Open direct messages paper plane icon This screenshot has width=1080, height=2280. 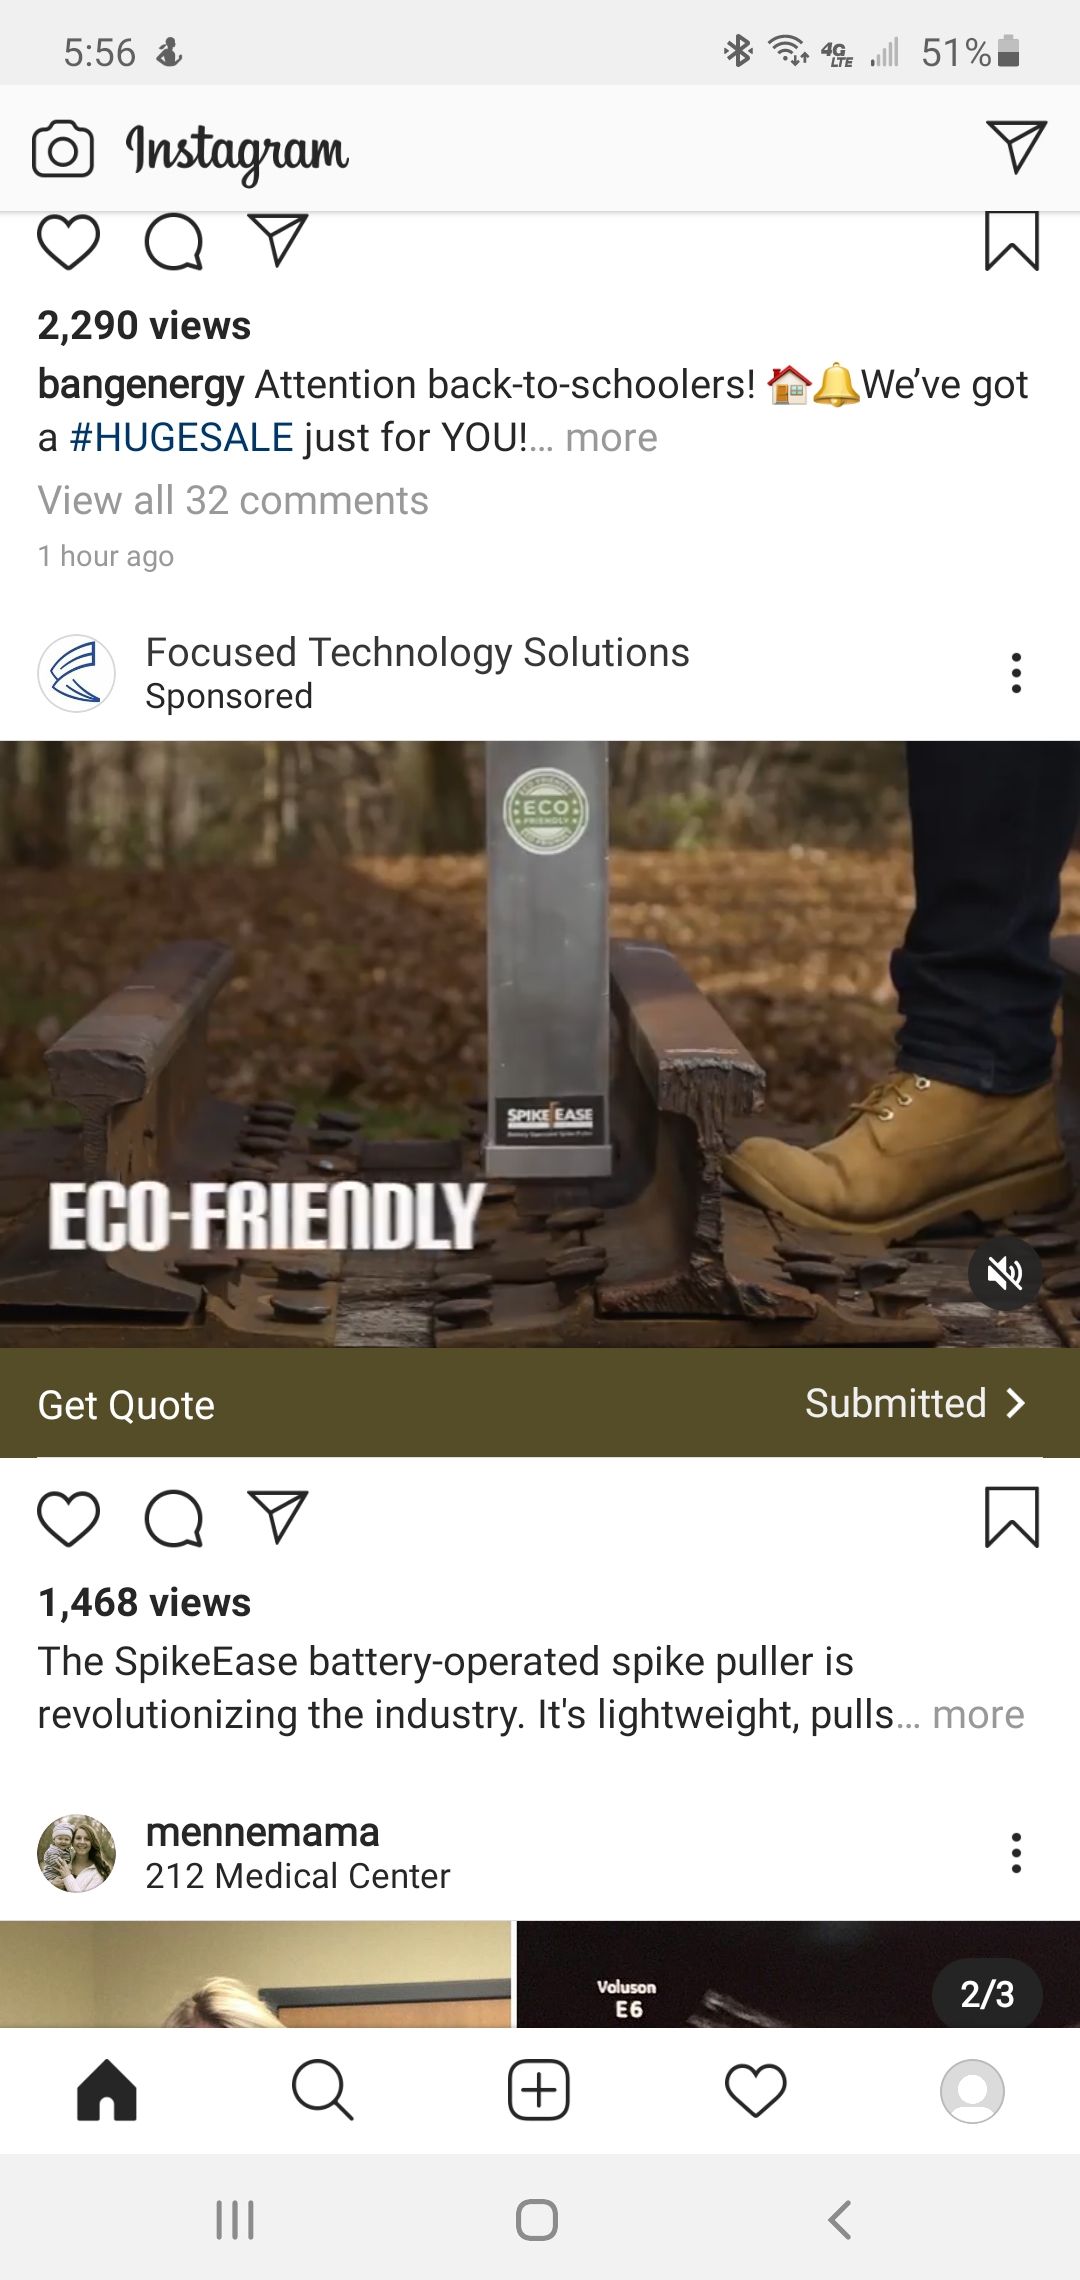(1016, 147)
